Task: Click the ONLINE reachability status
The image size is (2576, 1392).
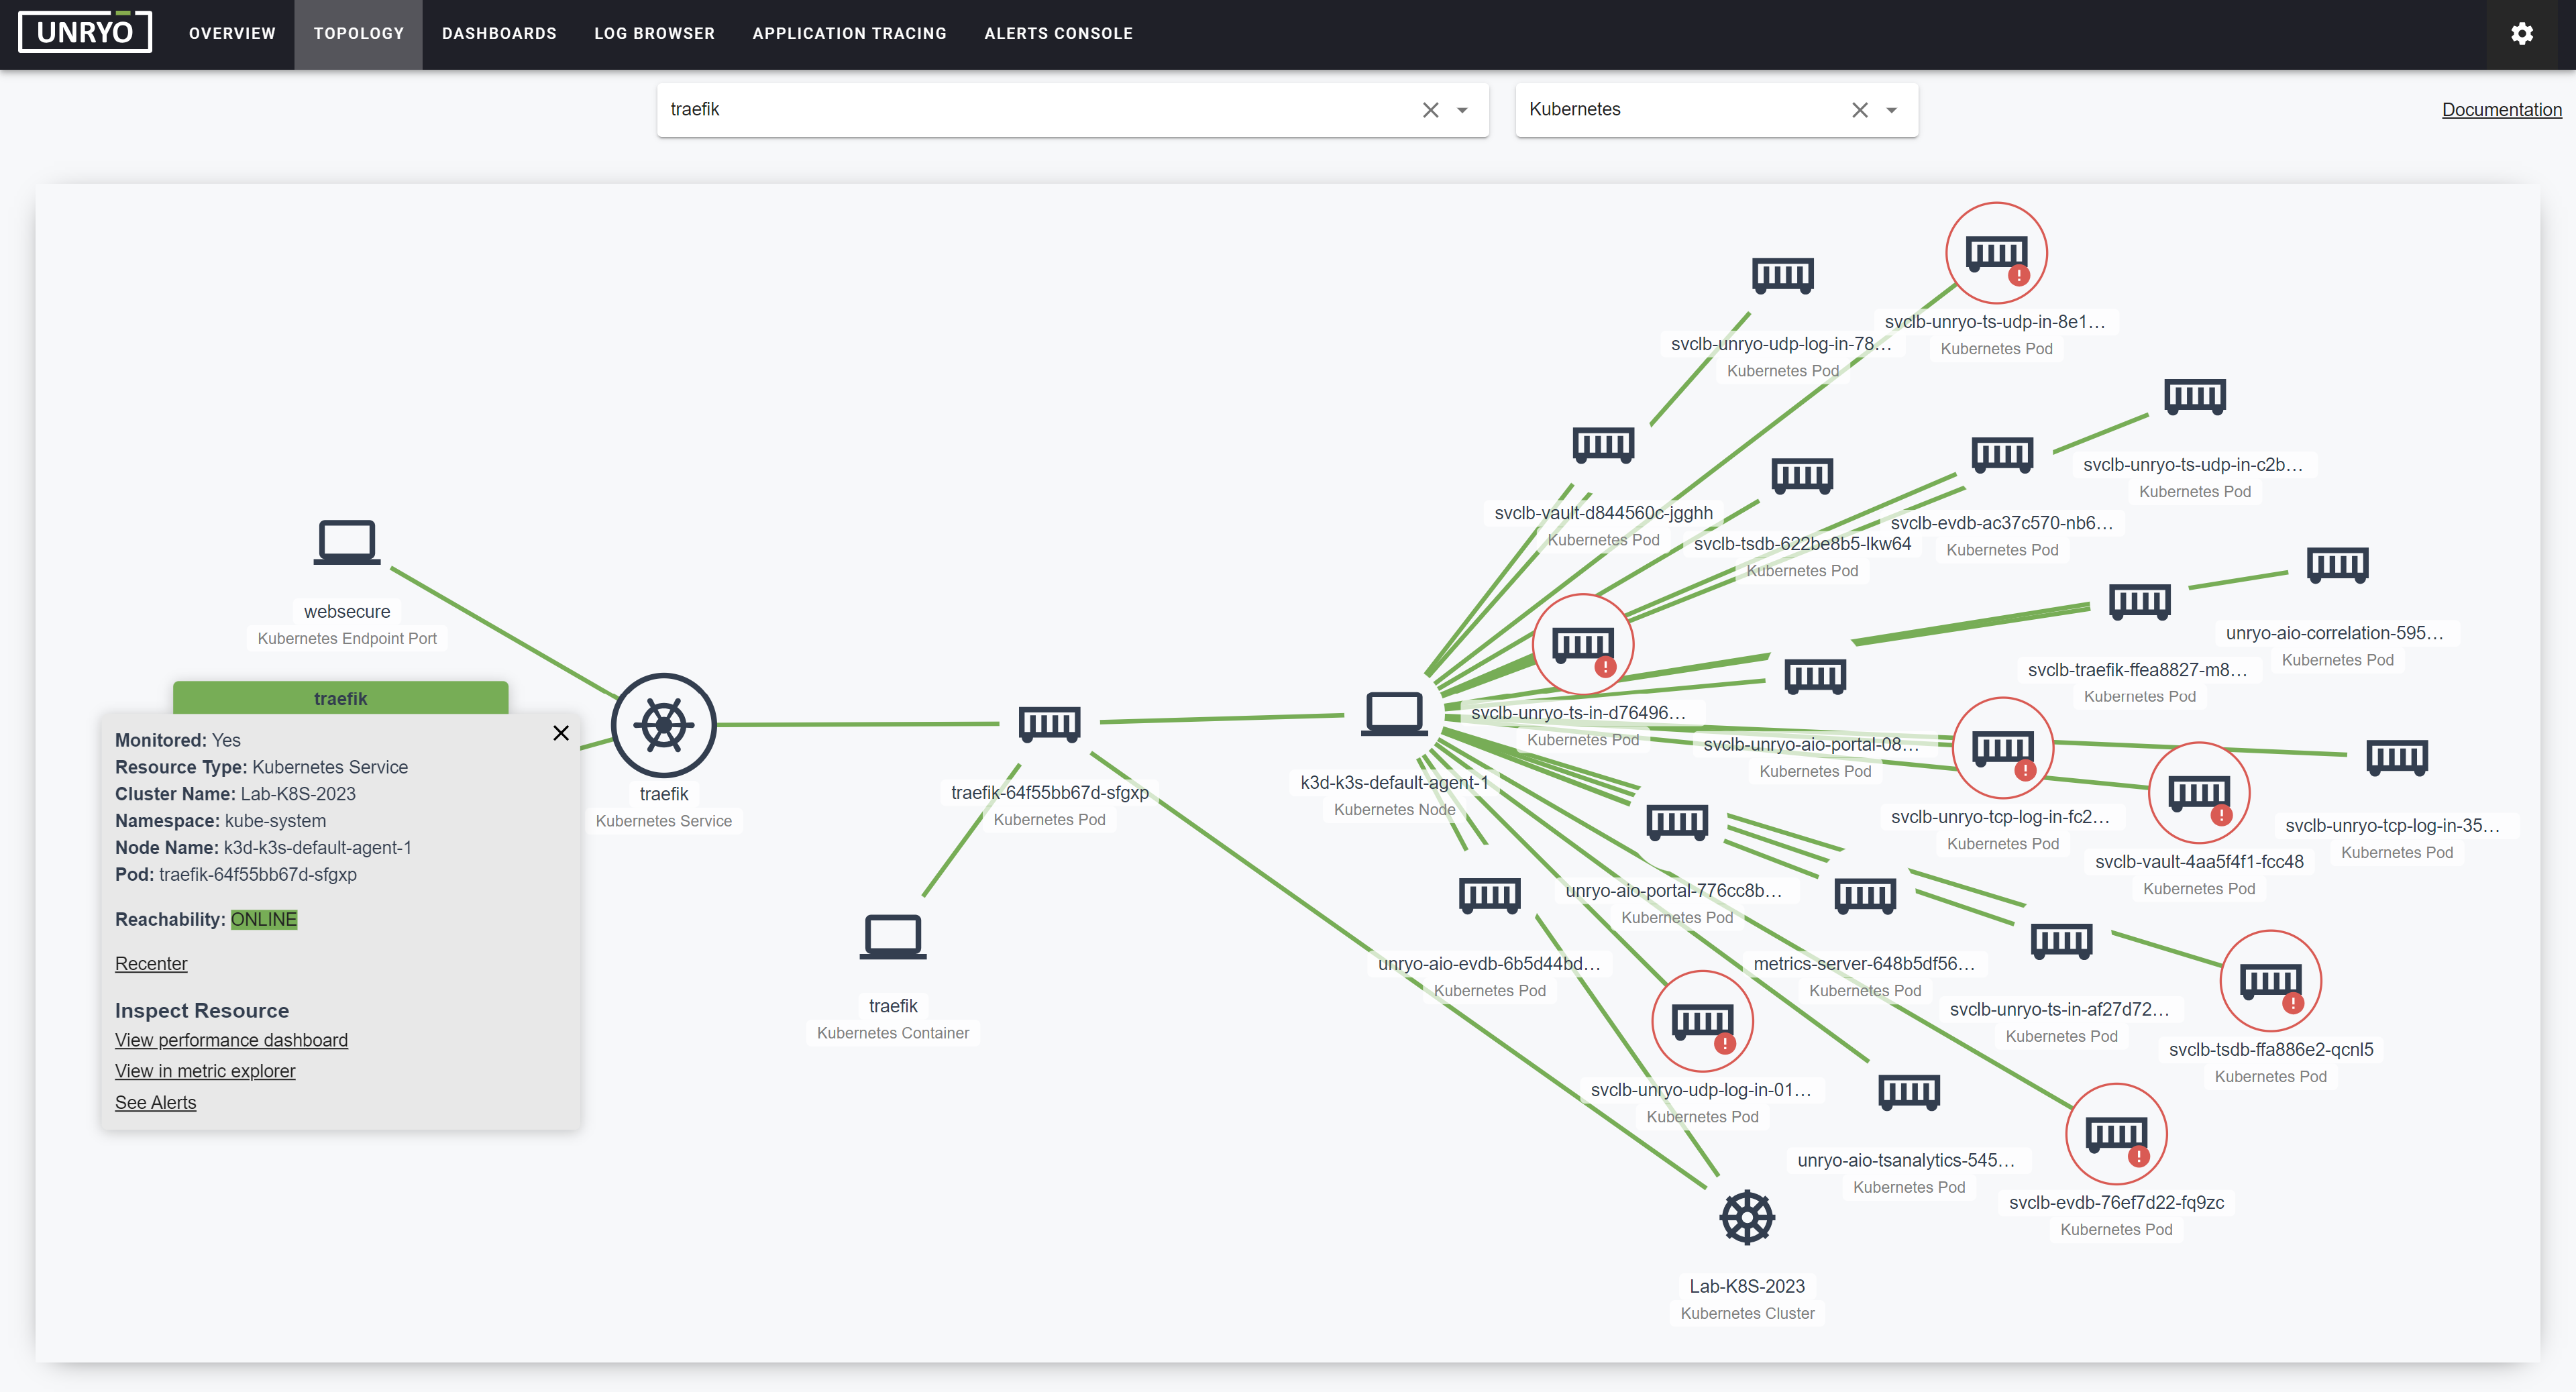Action: click(264, 920)
